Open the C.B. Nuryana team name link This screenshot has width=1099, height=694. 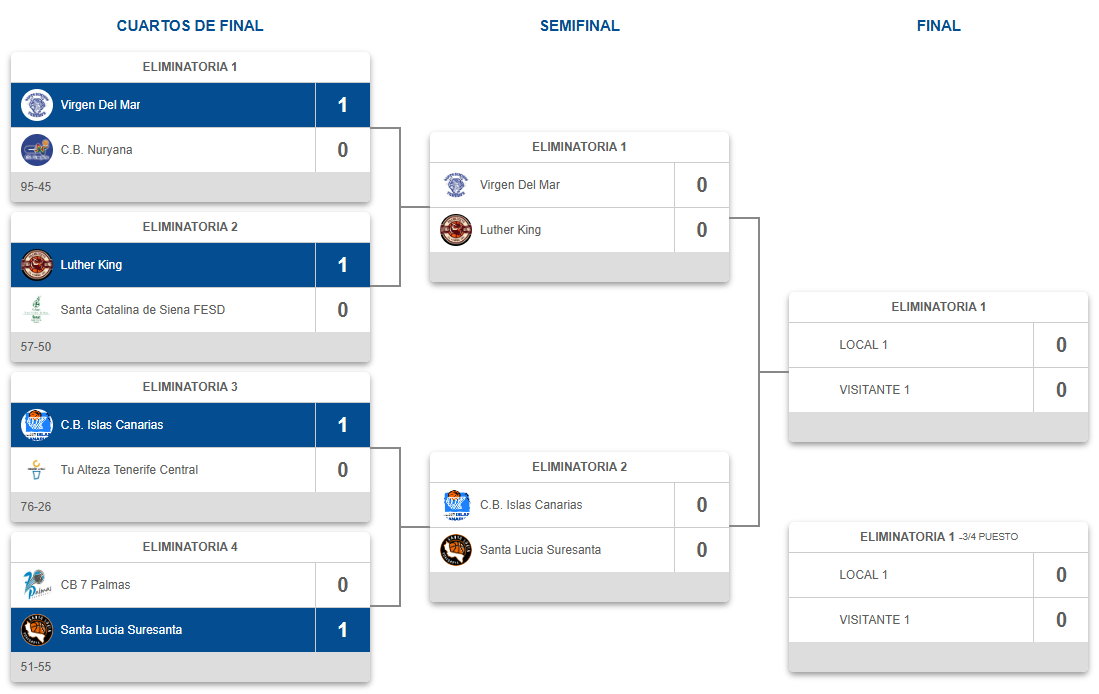[x=96, y=150]
